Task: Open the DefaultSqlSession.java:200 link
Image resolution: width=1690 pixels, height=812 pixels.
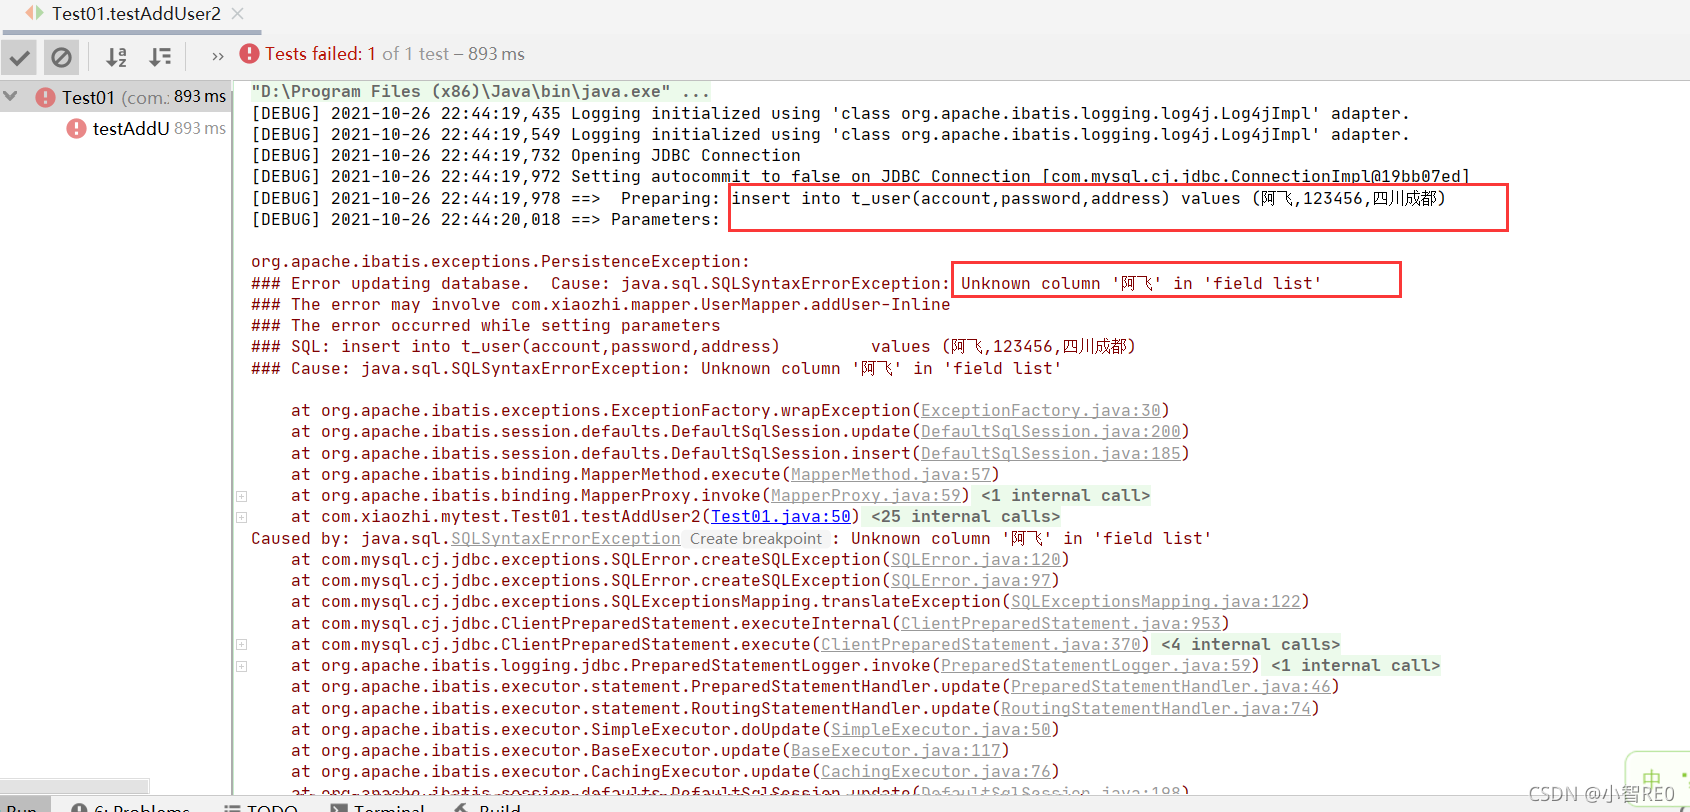Action: coord(1051,432)
